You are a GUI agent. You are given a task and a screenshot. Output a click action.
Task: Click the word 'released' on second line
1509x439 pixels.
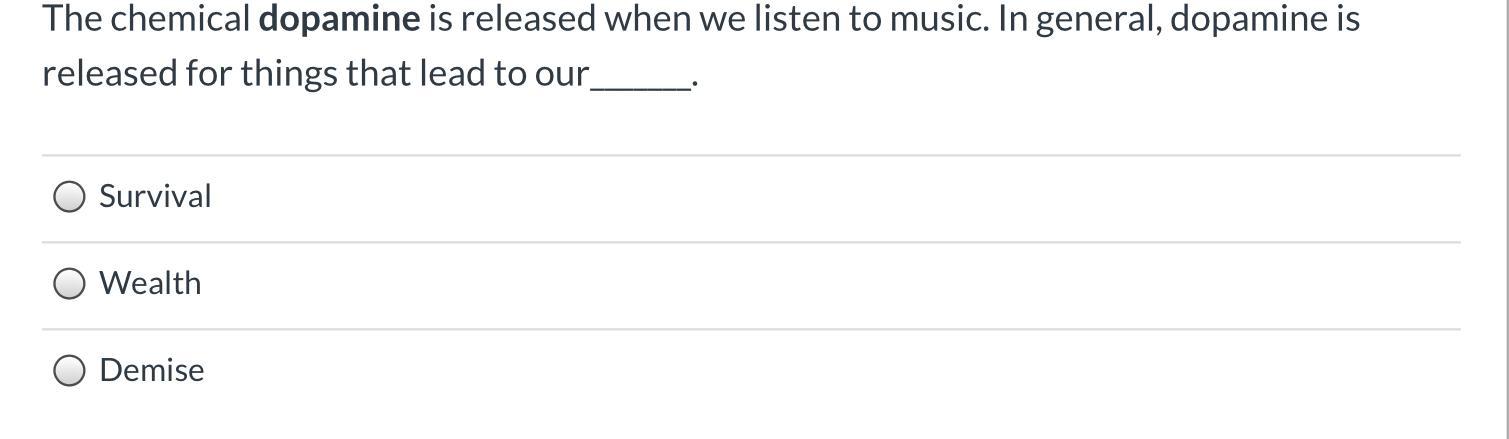coord(109,73)
